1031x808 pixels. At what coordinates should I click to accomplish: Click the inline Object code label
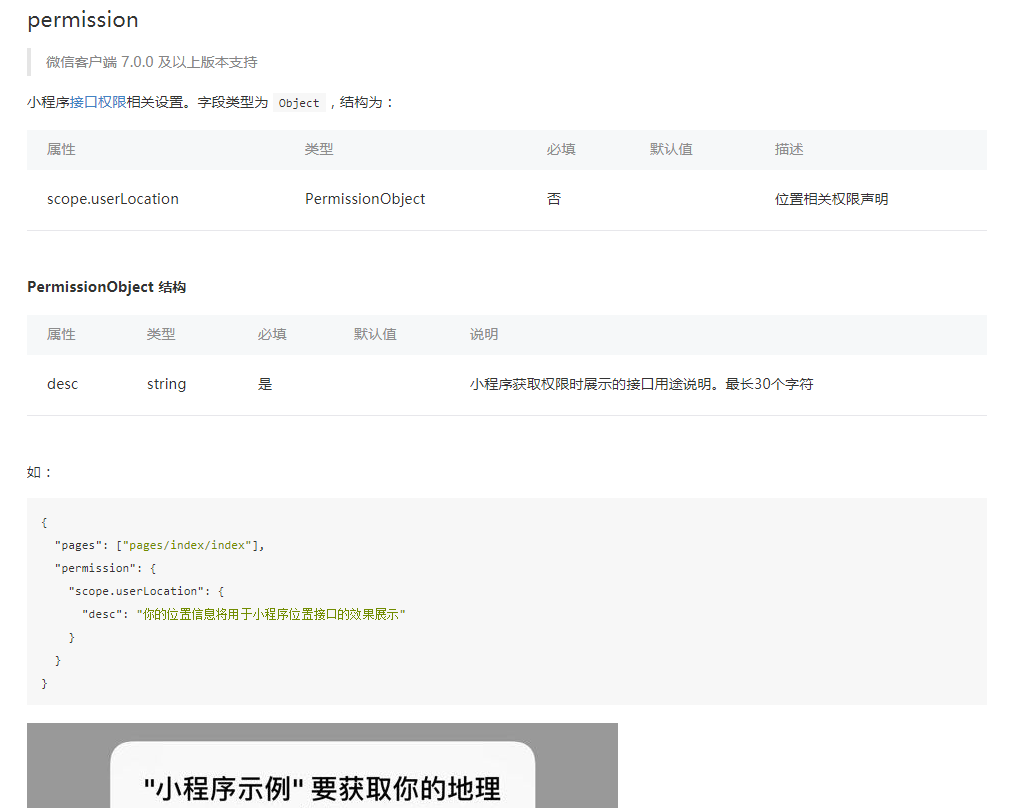299,103
